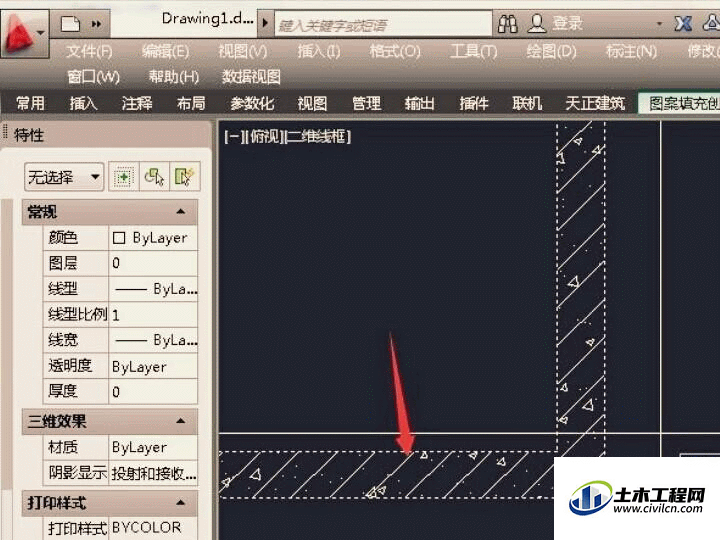Switch to the 联机 ribbon tab
This screenshot has width=720, height=540.
[527, 103]
